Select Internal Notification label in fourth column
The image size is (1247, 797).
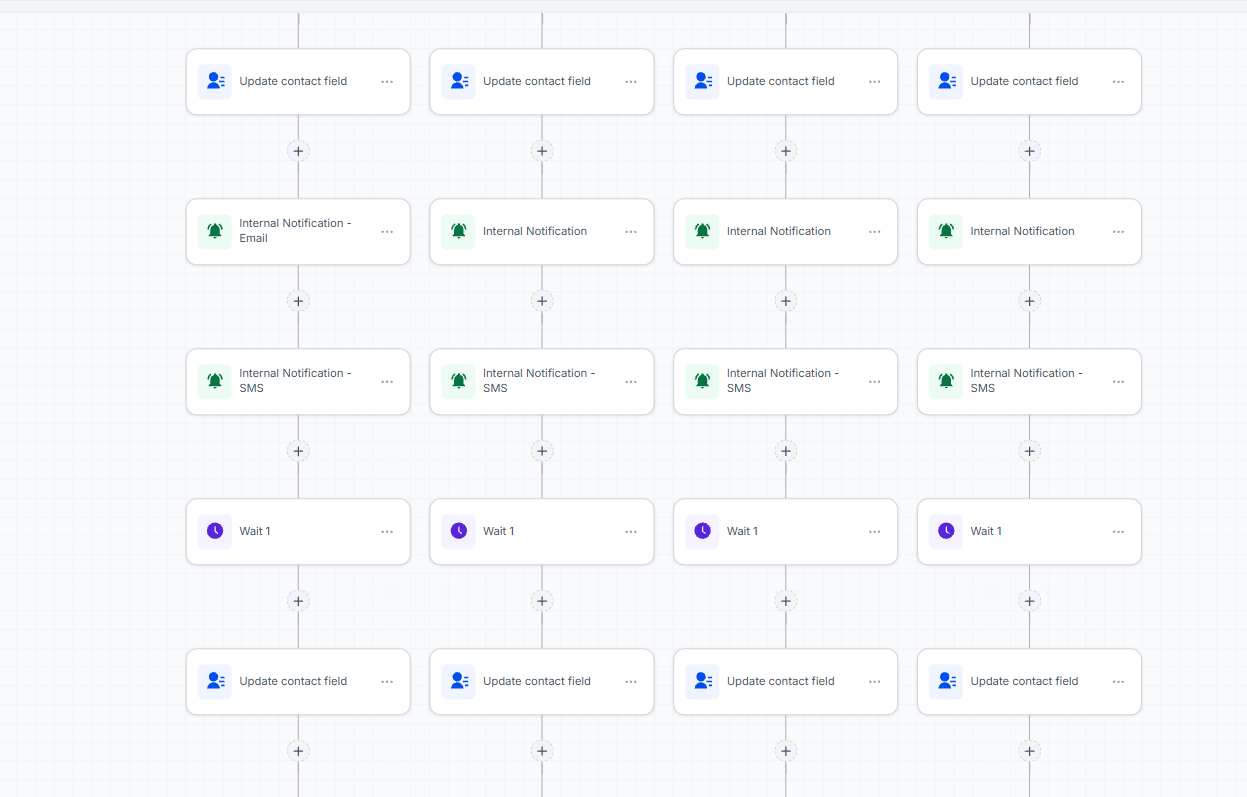(x=1022, y=231)
